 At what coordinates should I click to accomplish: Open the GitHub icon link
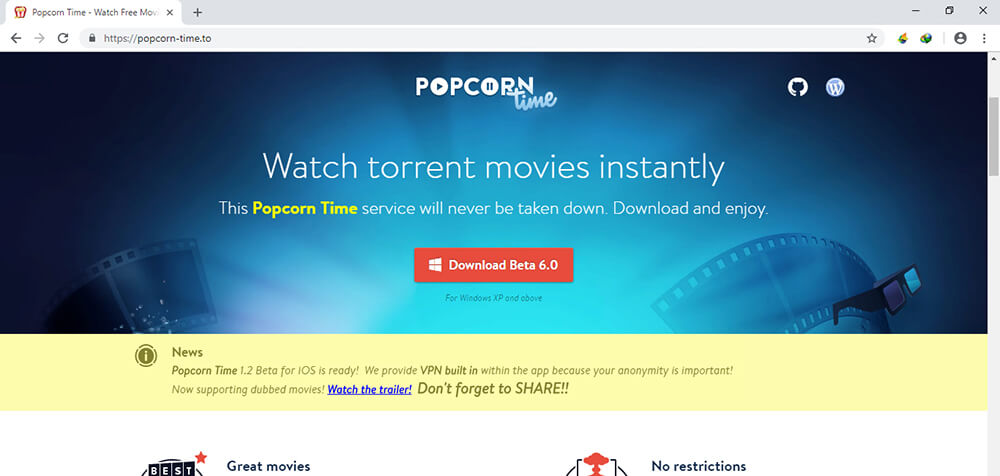(797, 87)
